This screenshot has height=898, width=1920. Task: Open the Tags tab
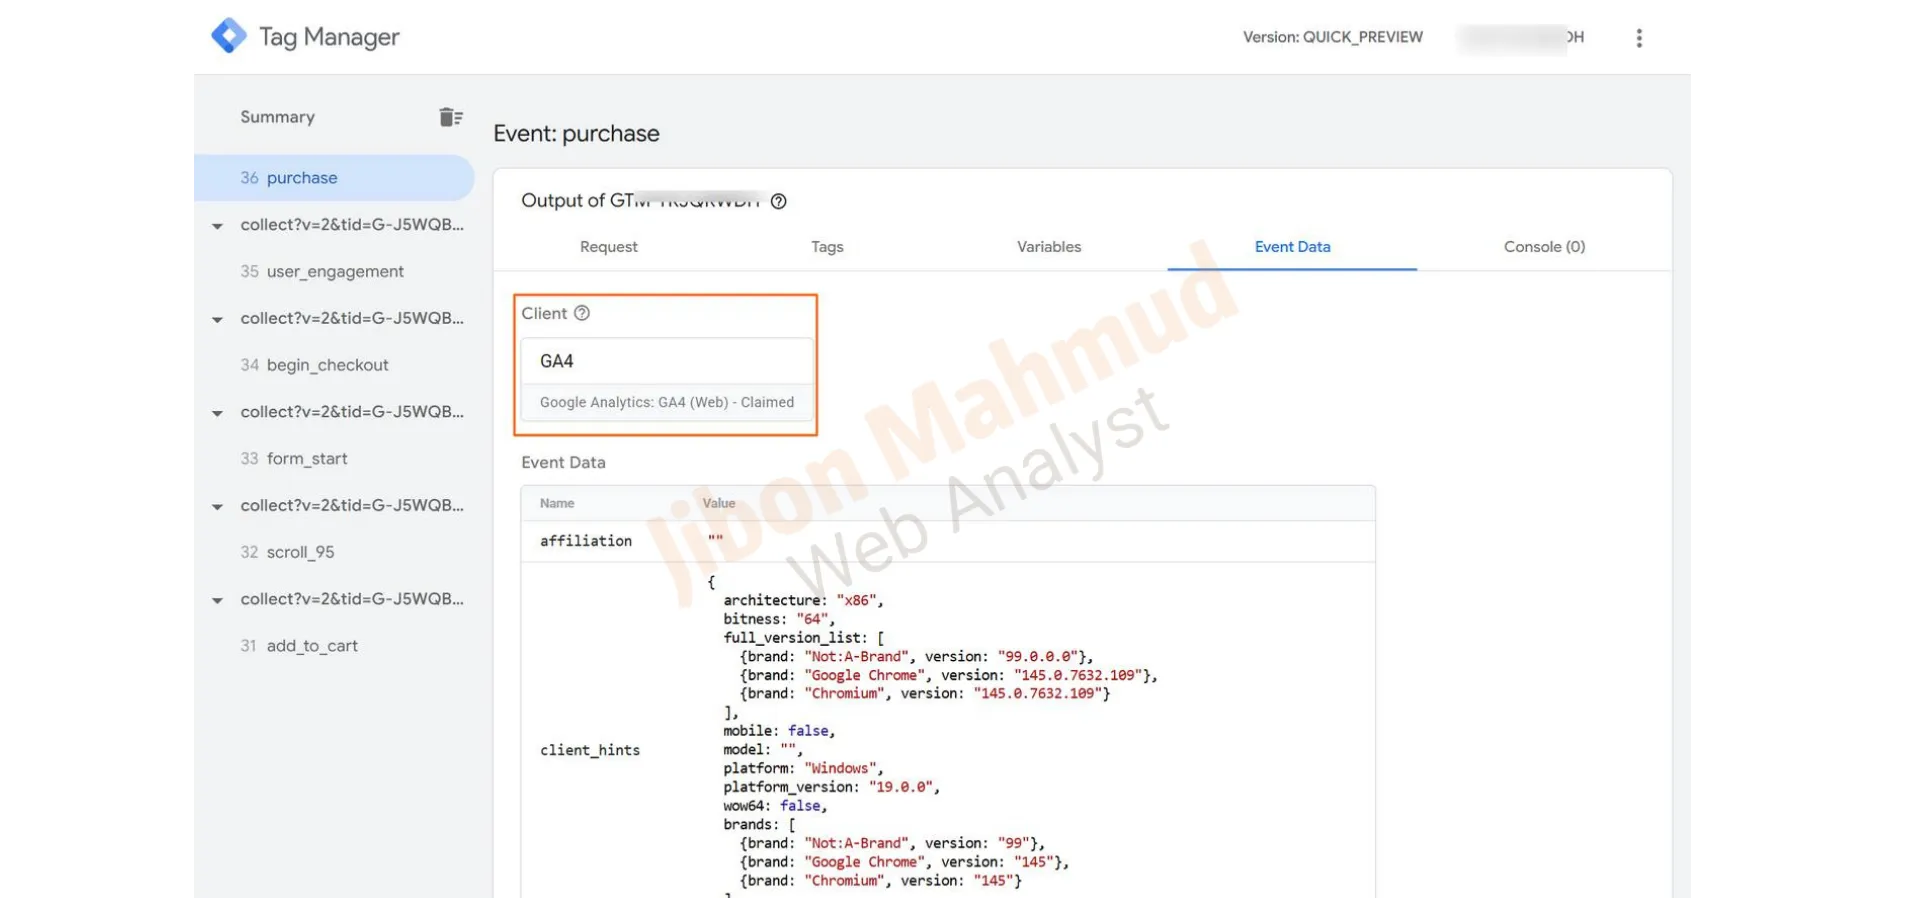[827, 247]
